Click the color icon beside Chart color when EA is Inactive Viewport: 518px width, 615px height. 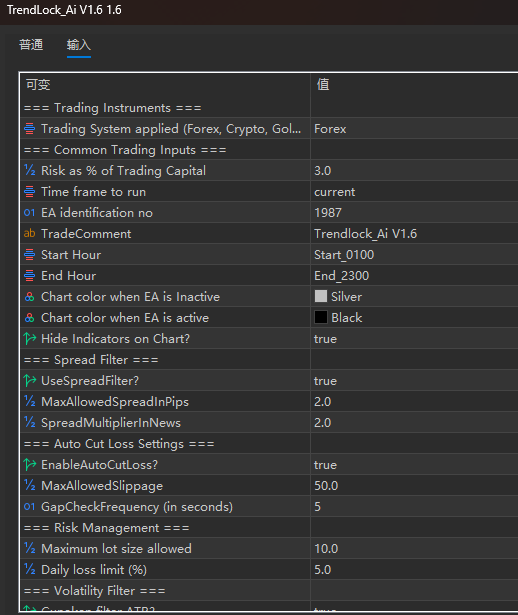coord(29,297)
